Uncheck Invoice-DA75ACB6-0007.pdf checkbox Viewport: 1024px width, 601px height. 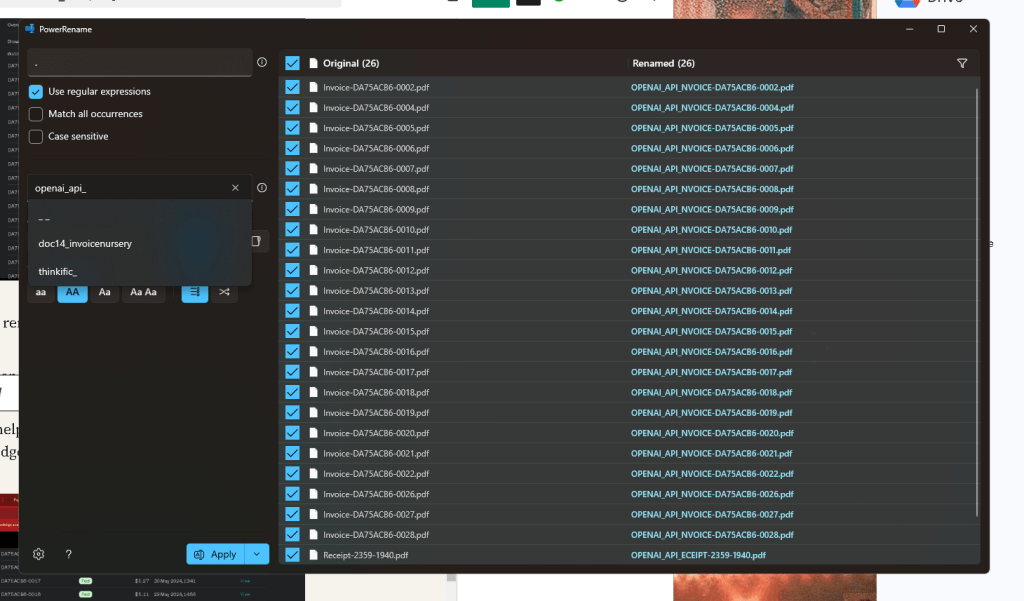[293, 169]
